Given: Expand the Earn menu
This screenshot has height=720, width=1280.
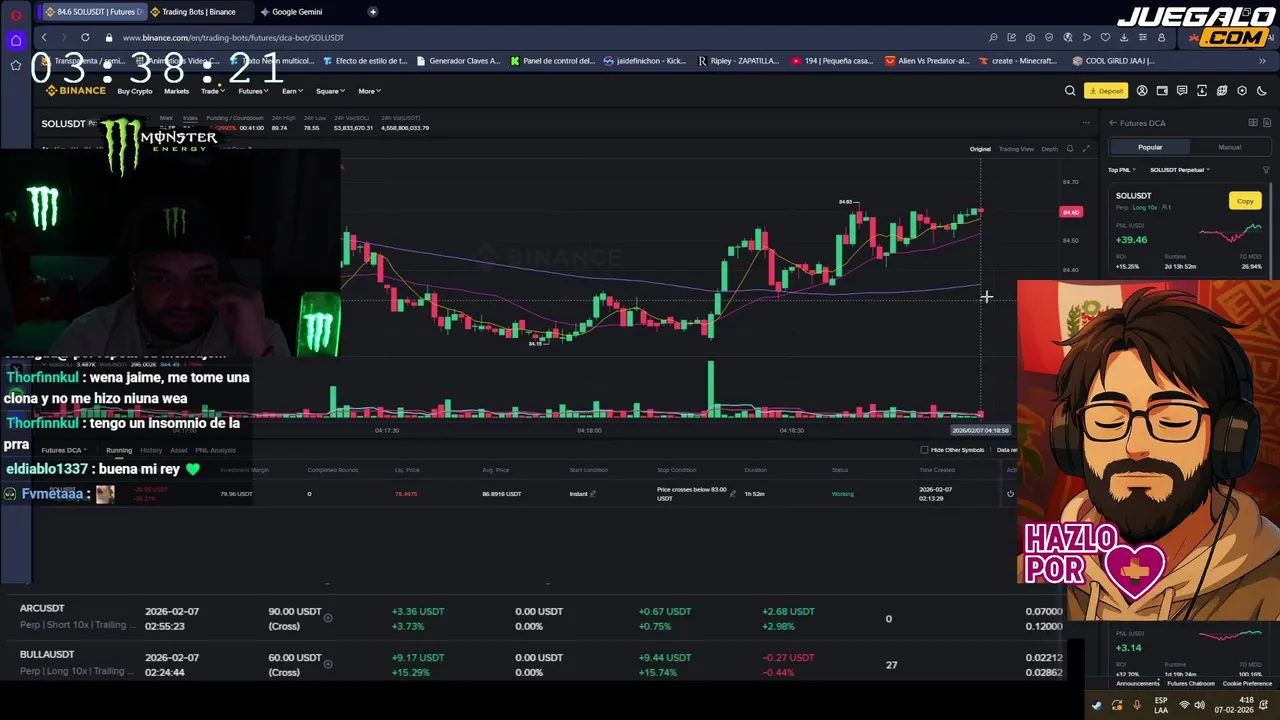Looking at the screenshot, I should pos(292,91).
